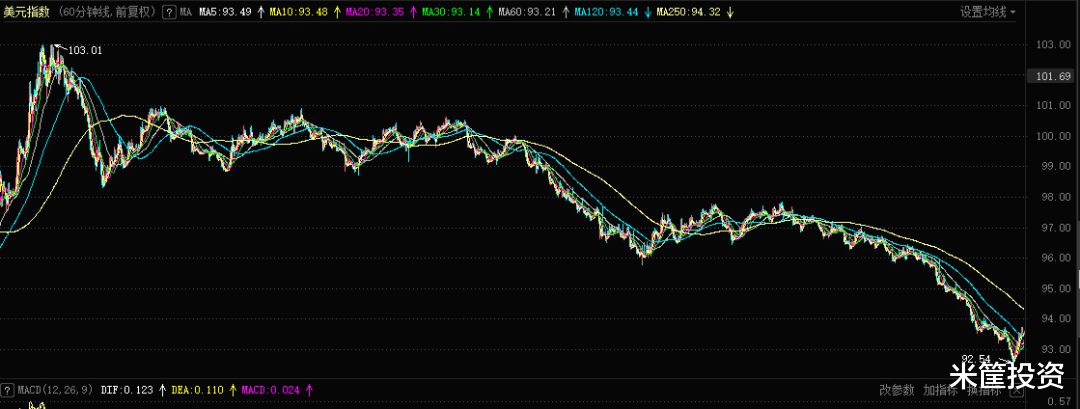Image resolution: width=1080 pixels, height=409 pixels.
Task: Close the MACD indicator panel
Action: point(1016,390)
